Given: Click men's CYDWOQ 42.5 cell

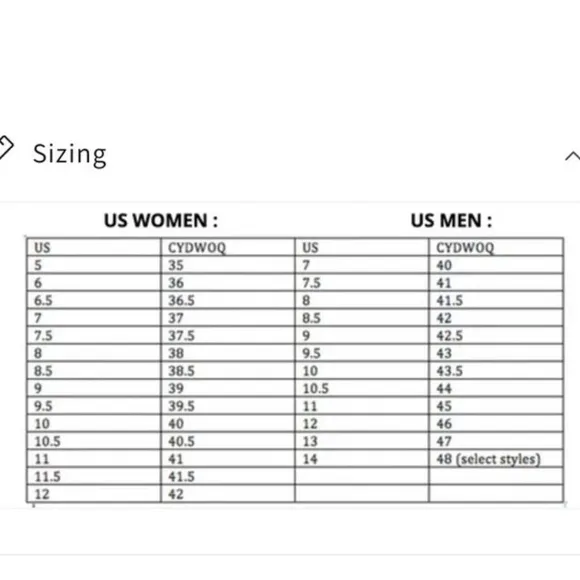Looking at the screenshot, I should tap(496, 335).
